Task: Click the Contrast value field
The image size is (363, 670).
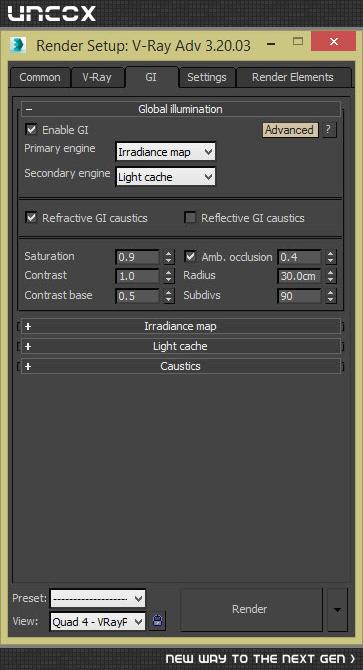Action: [138, 276]
